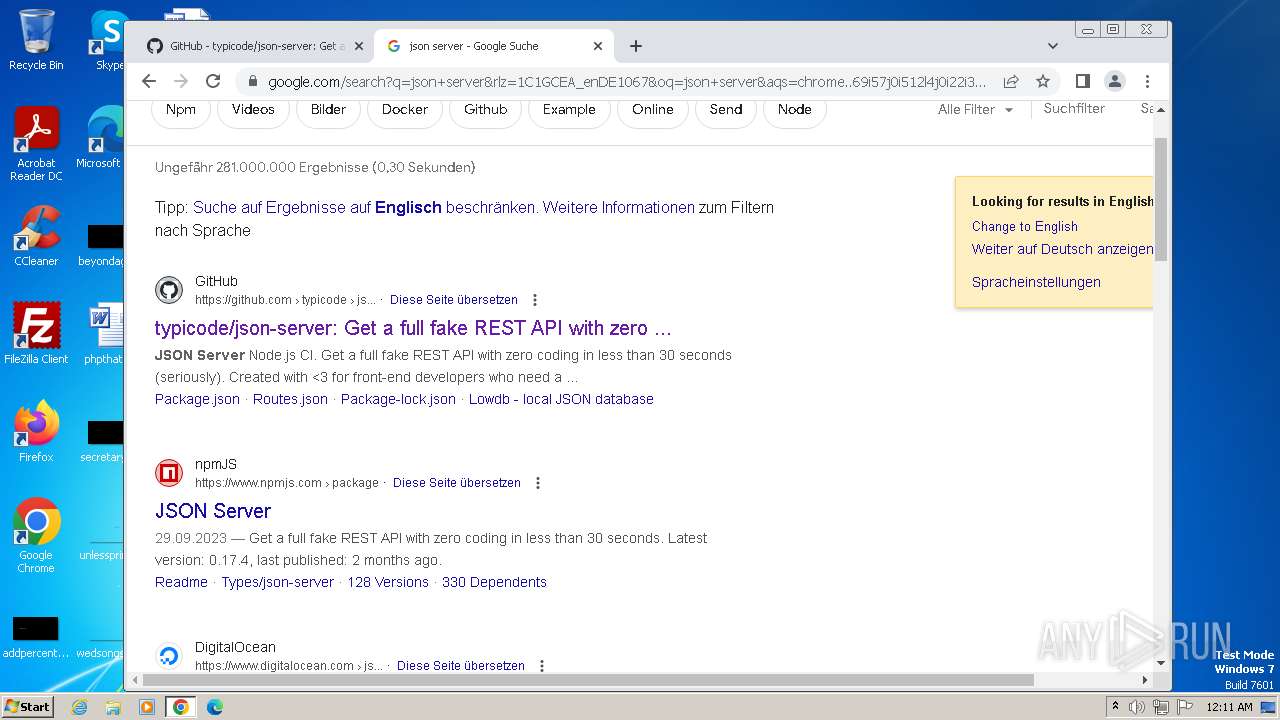1280x720 pixels.
Task: Click the DigitalOcean result favicon
Action: (x=169, y=656)
